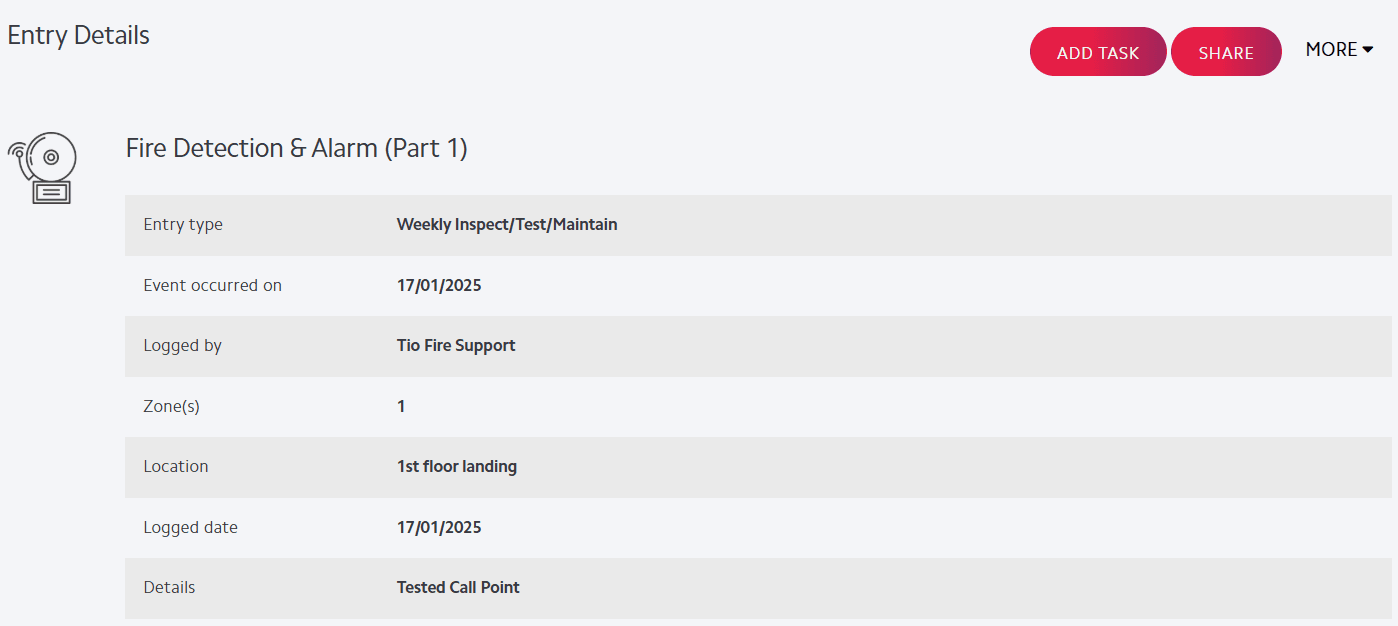This screenshot has width=1398, height=626.
Task: Select the 1st floor landing value
Action: coord(457,466)
